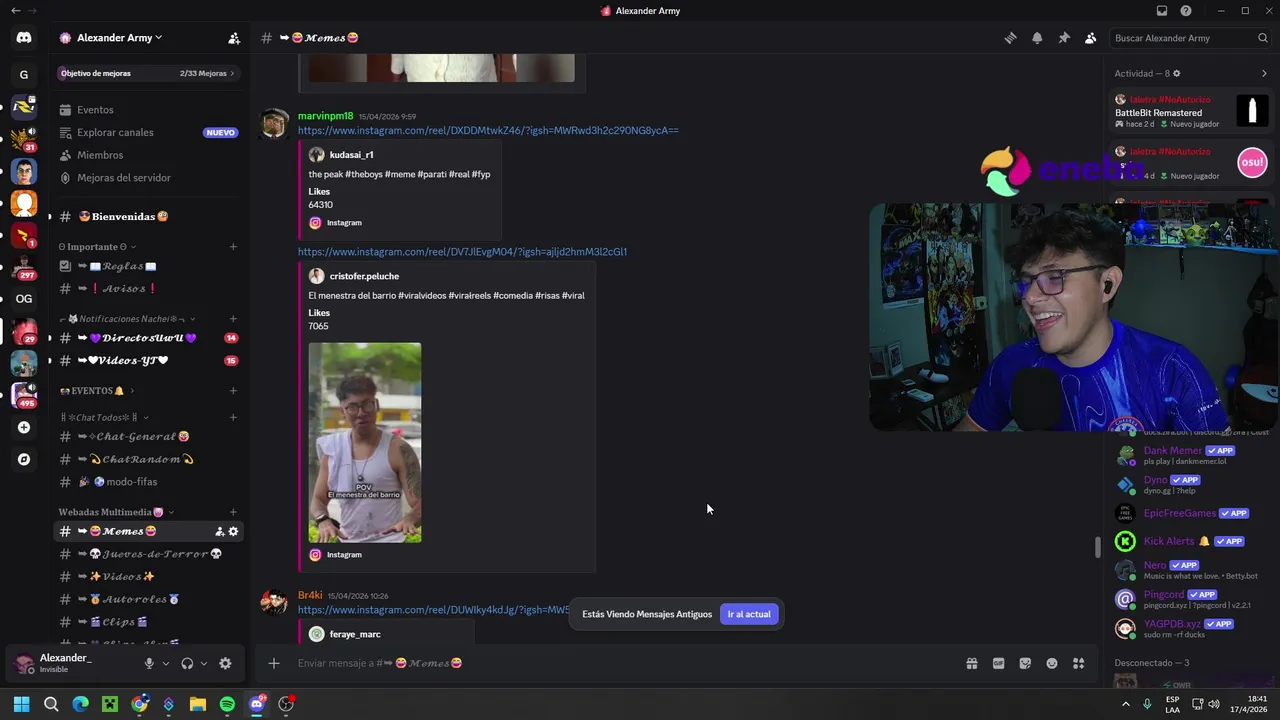Open the GIF picker icon
The image size is (1280, 720).
998,663
